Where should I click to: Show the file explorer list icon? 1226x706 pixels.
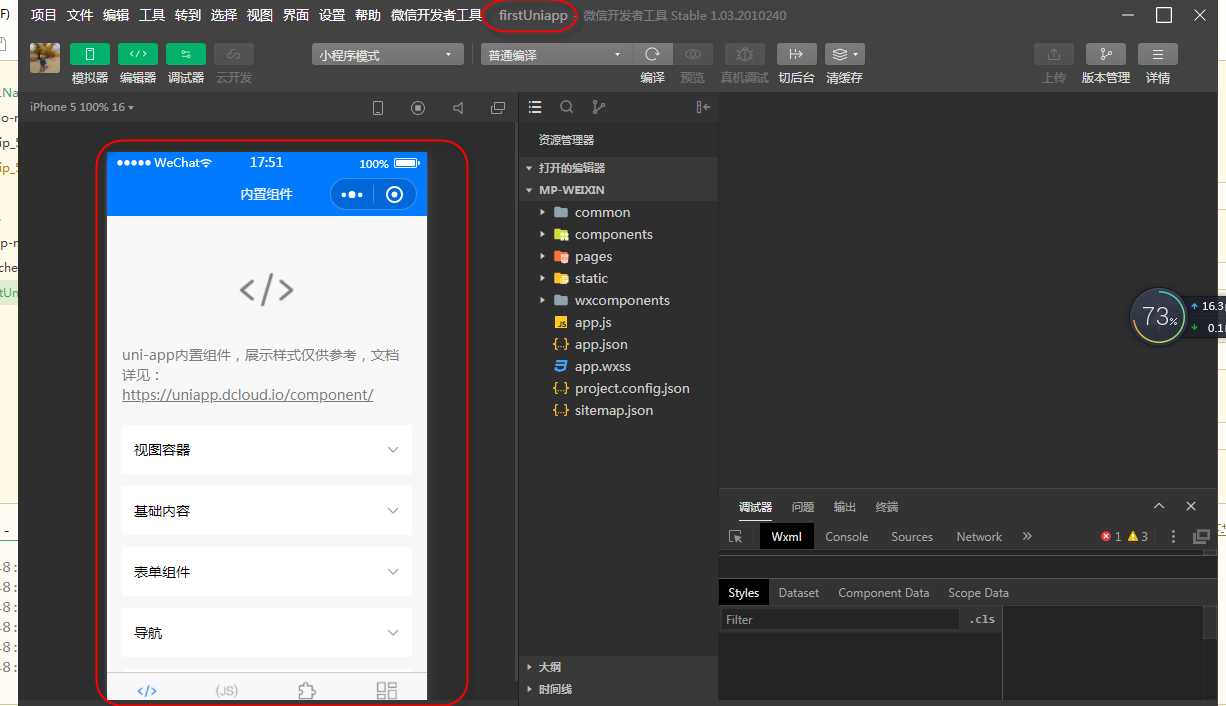click(x=535, y=107)
